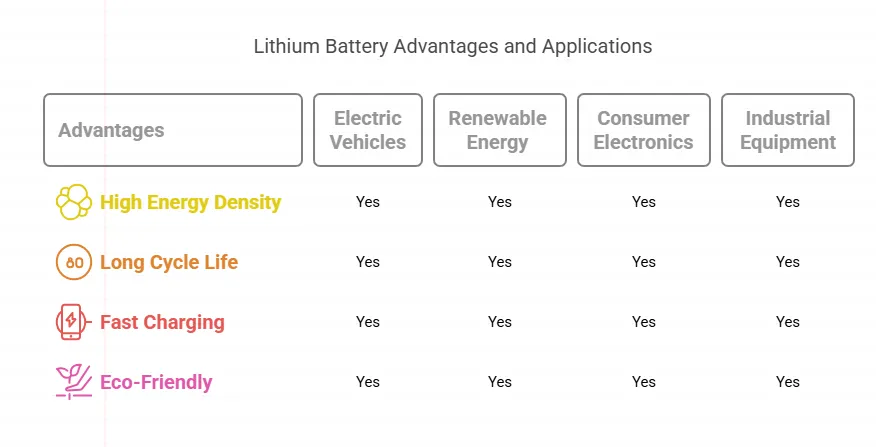This screenshot has height=447, width=876.
Task: Click the yellow High Energy Density bubbles icon
Action: tap(74, 202)
